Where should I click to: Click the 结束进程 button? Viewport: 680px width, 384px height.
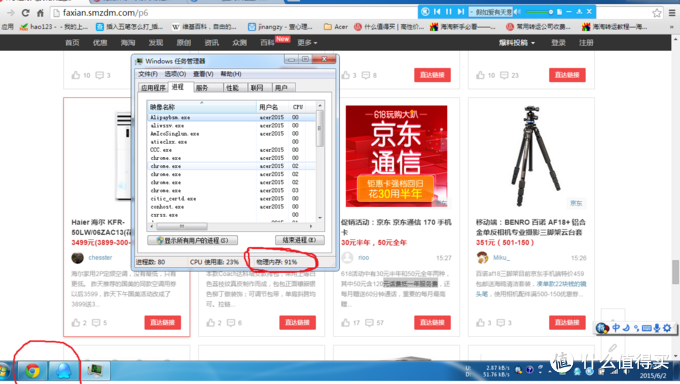[300, 240]
